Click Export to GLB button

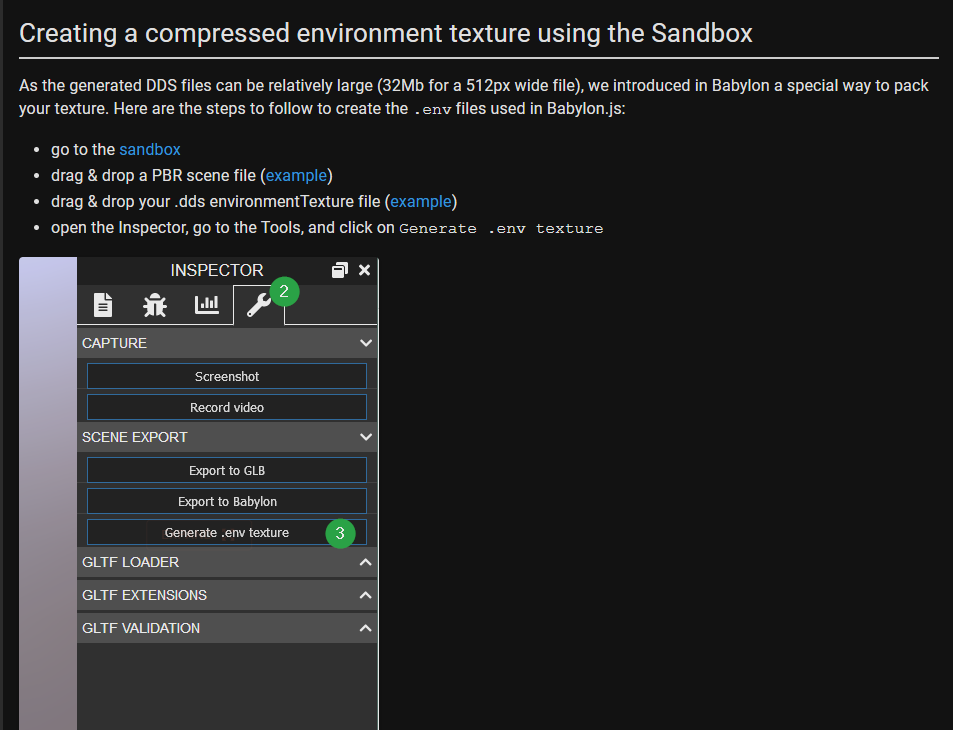[227, 470]
